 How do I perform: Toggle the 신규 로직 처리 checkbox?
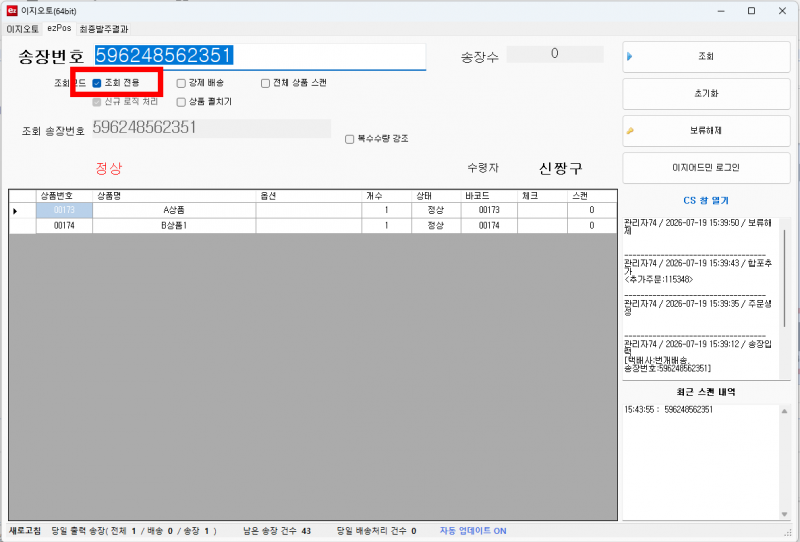click(x=97, y=102)
